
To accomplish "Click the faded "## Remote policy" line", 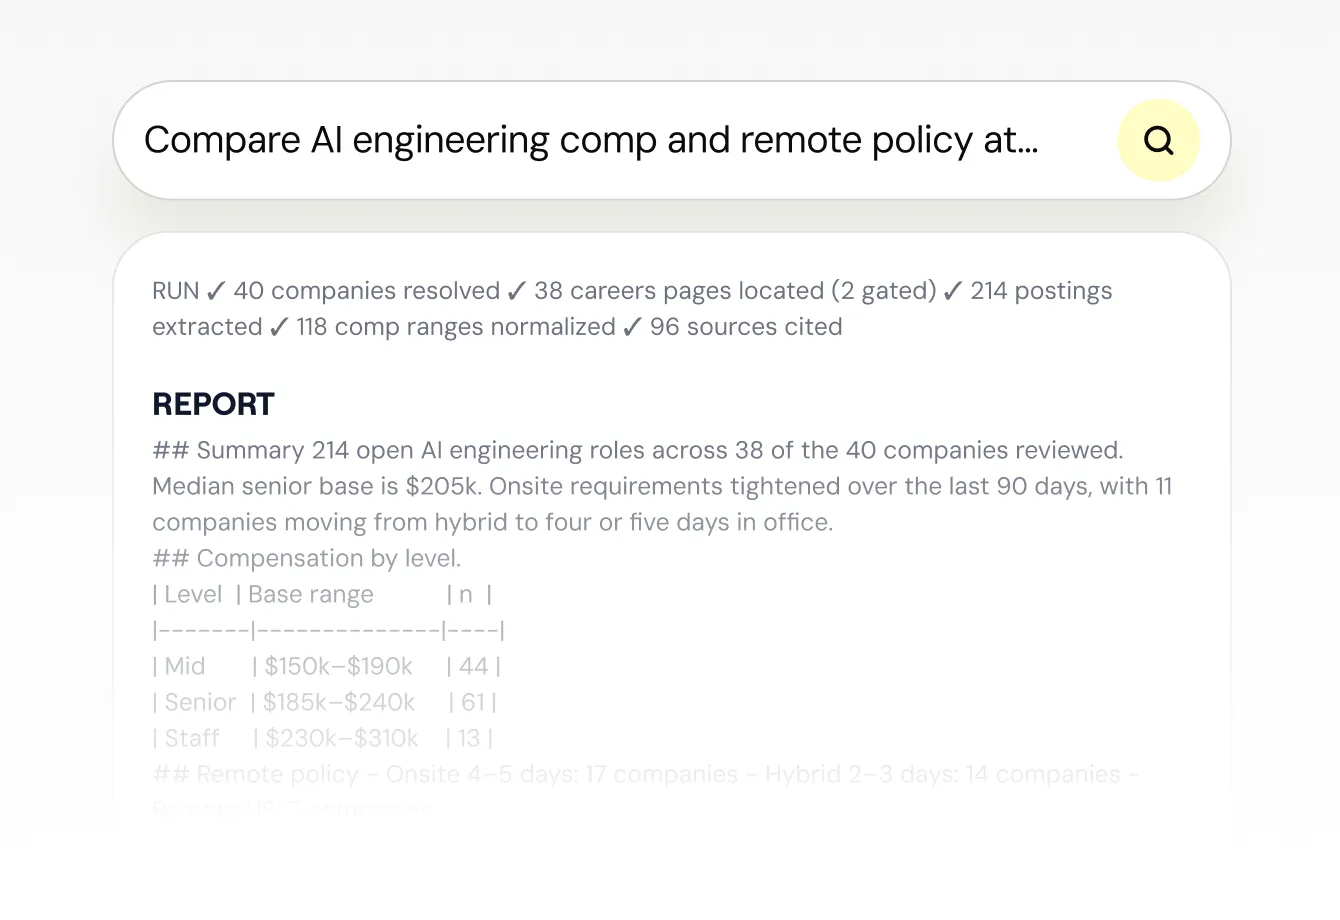I will click(x=646, y=774).
